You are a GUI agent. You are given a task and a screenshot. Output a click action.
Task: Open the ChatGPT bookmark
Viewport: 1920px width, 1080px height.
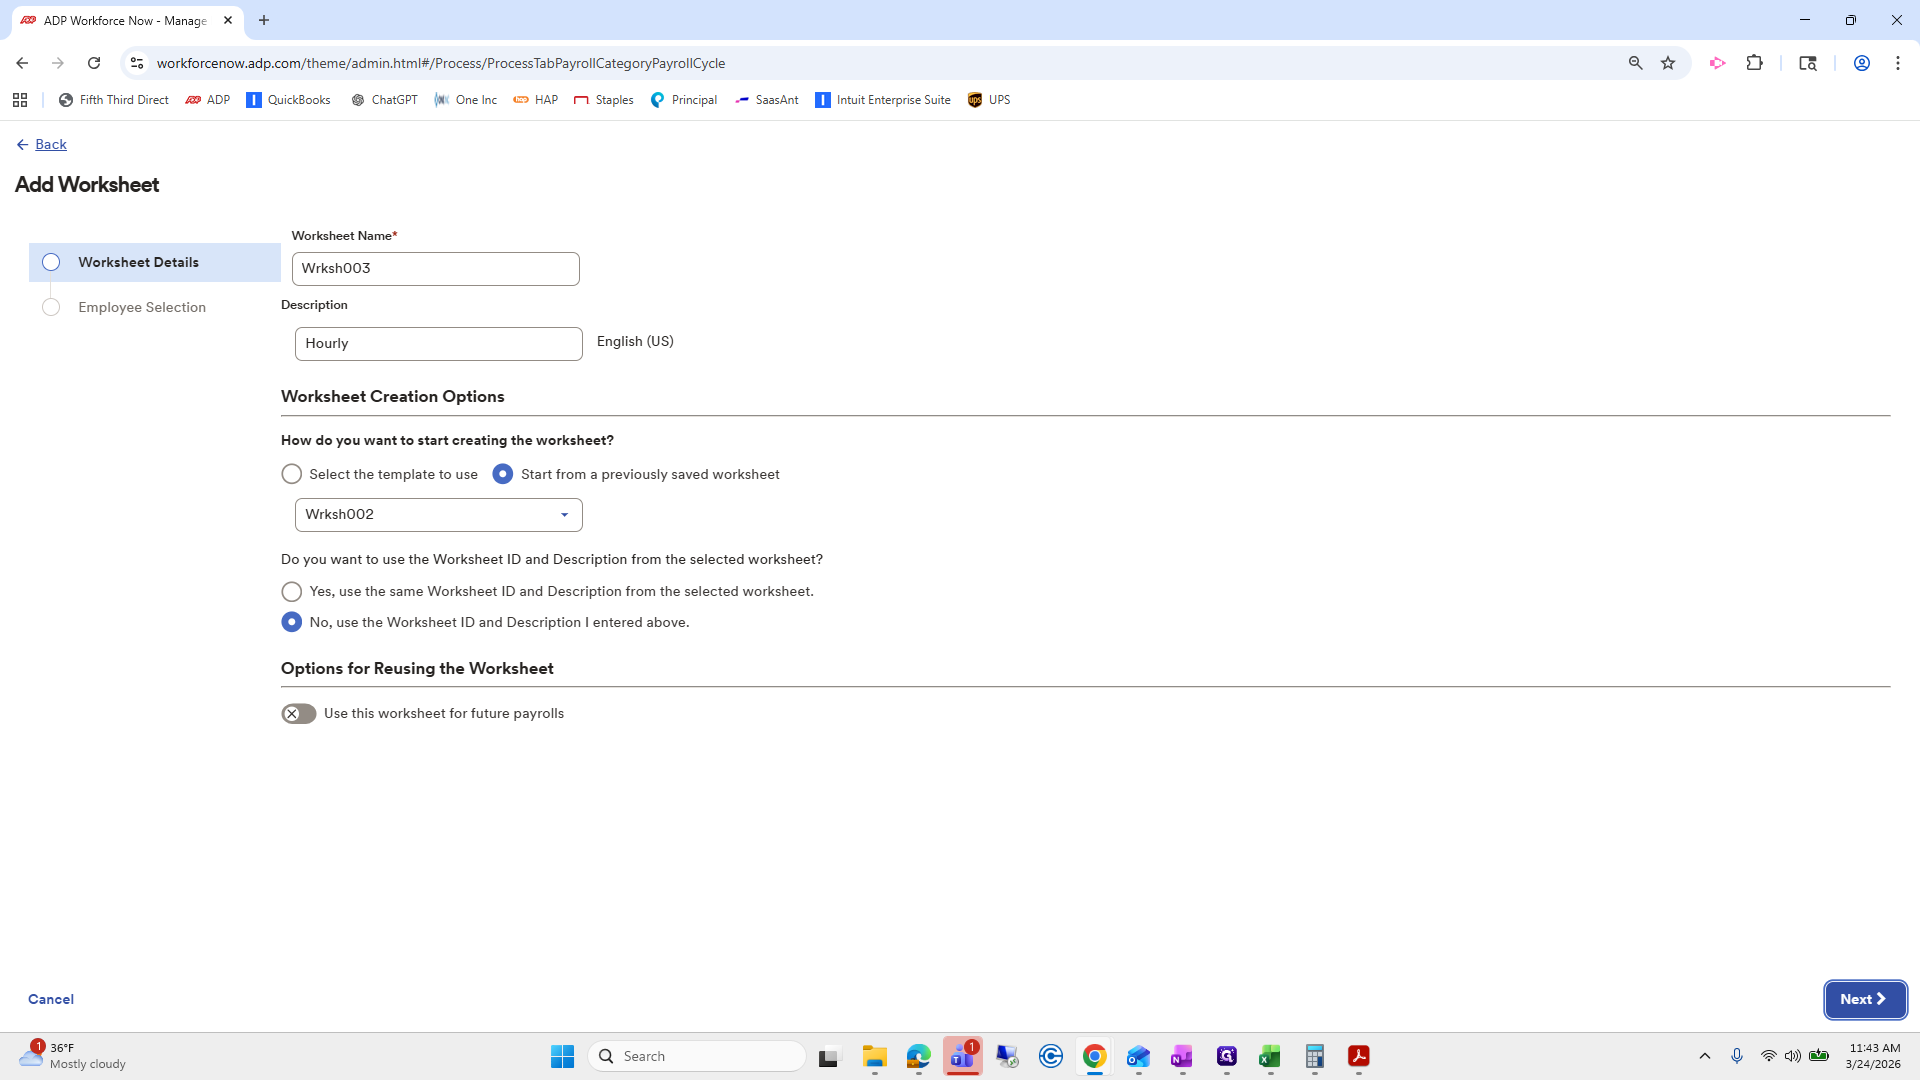pyautogui.click(x=384, y=99)
